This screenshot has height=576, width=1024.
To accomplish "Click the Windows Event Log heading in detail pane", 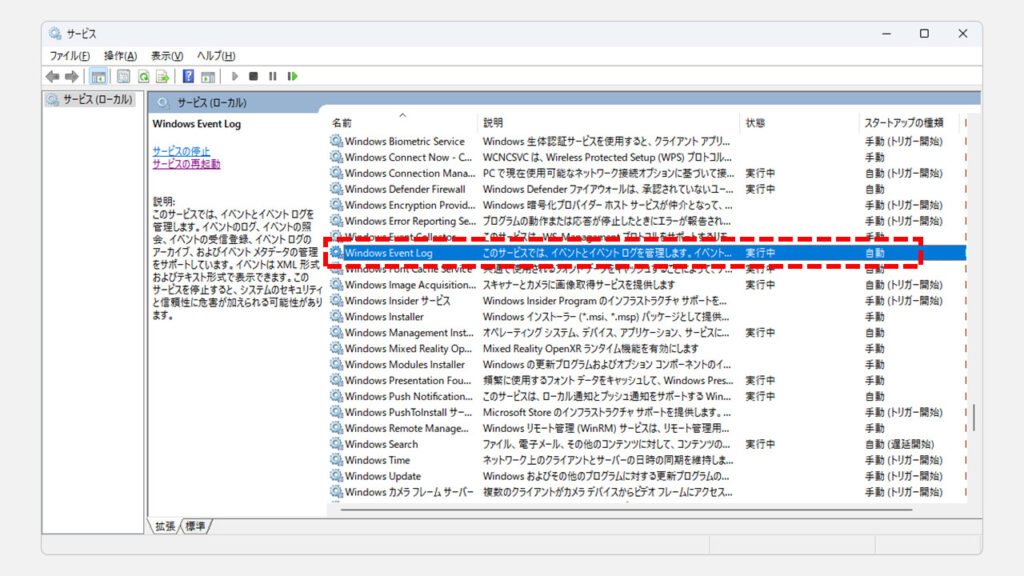I will point(197,123).
